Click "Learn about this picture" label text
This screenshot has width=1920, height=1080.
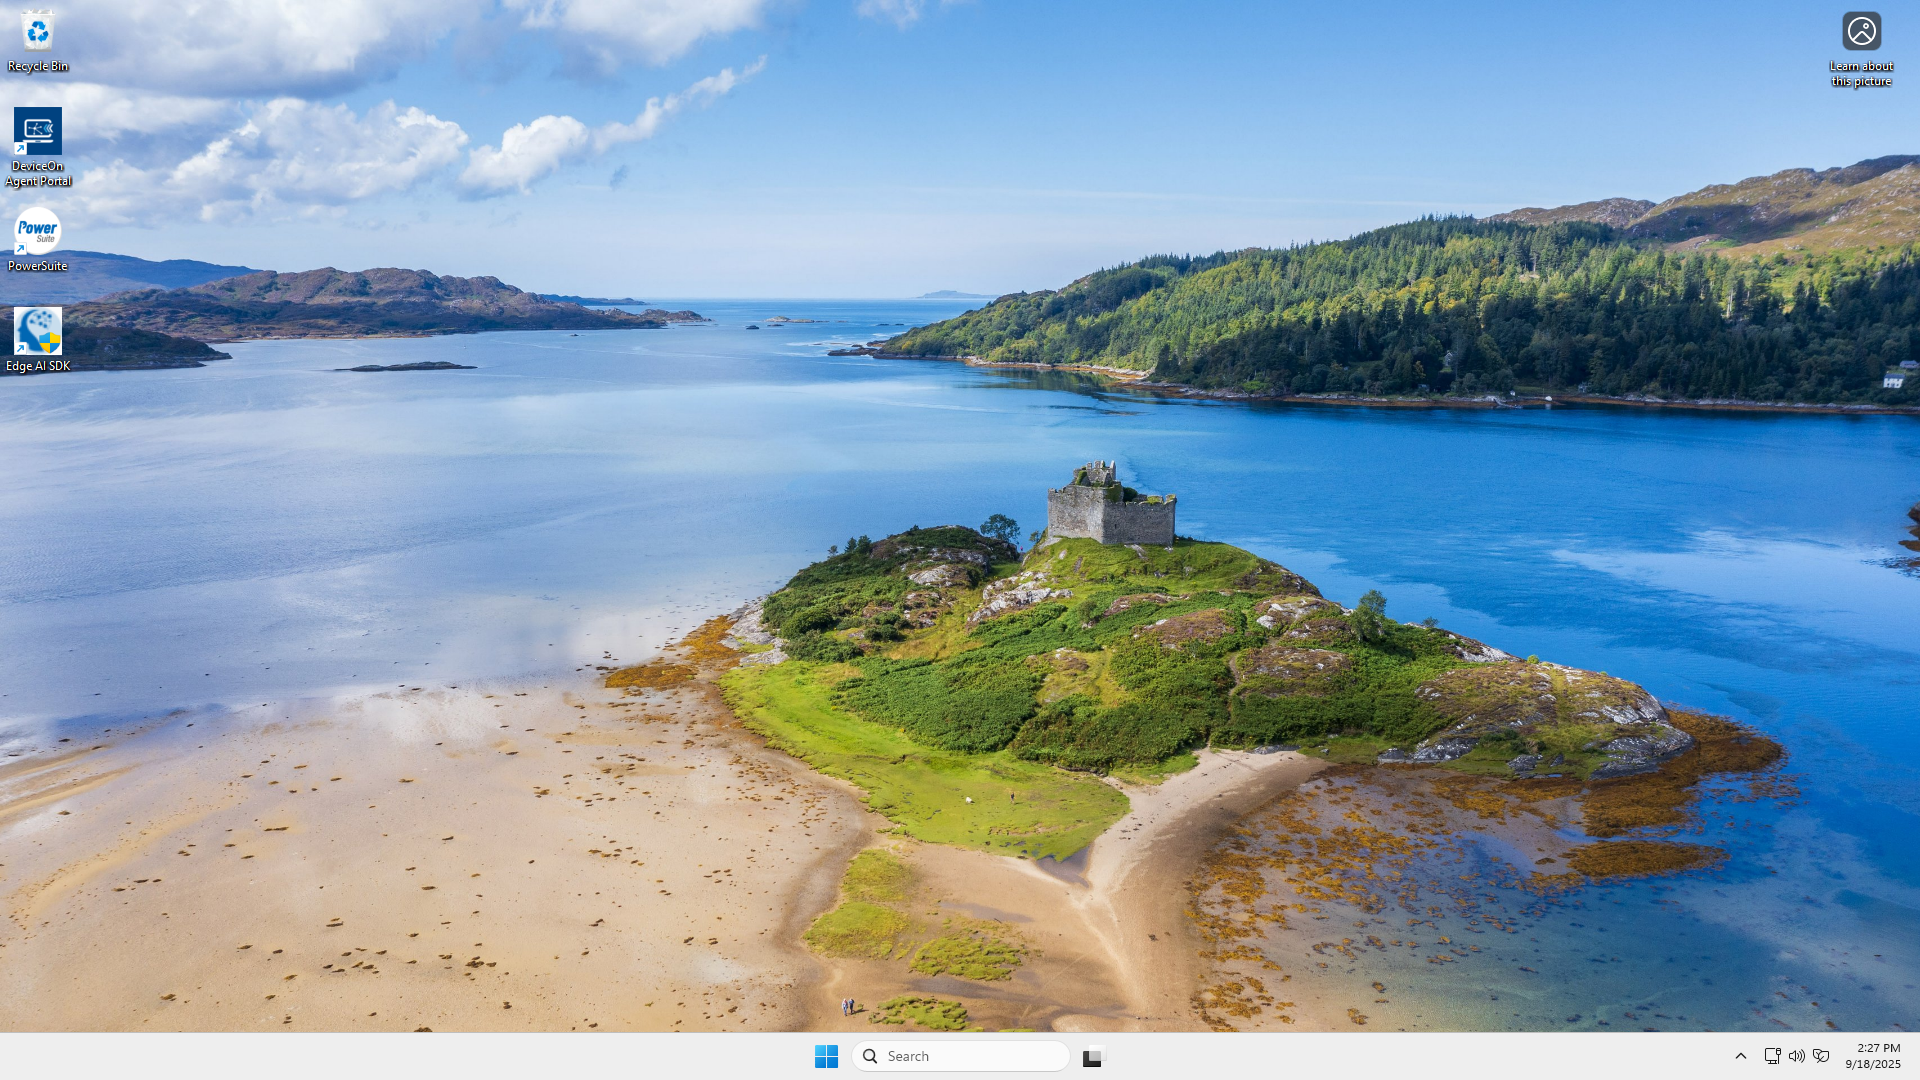click(1861, 73)
